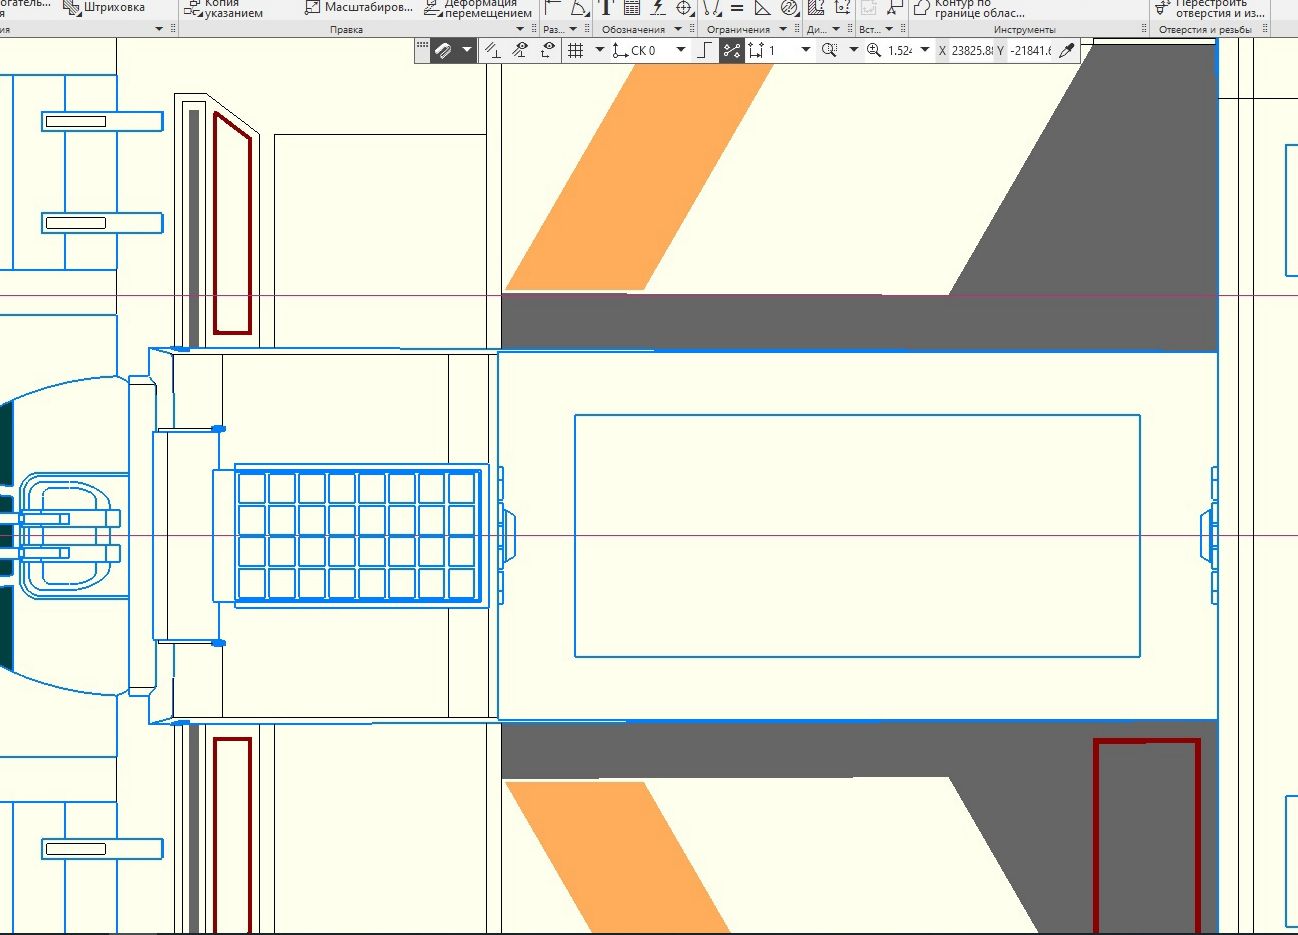Click the Text (T) annotation tool
Viewport: 1298px width, 935px height.
point(605,8)
